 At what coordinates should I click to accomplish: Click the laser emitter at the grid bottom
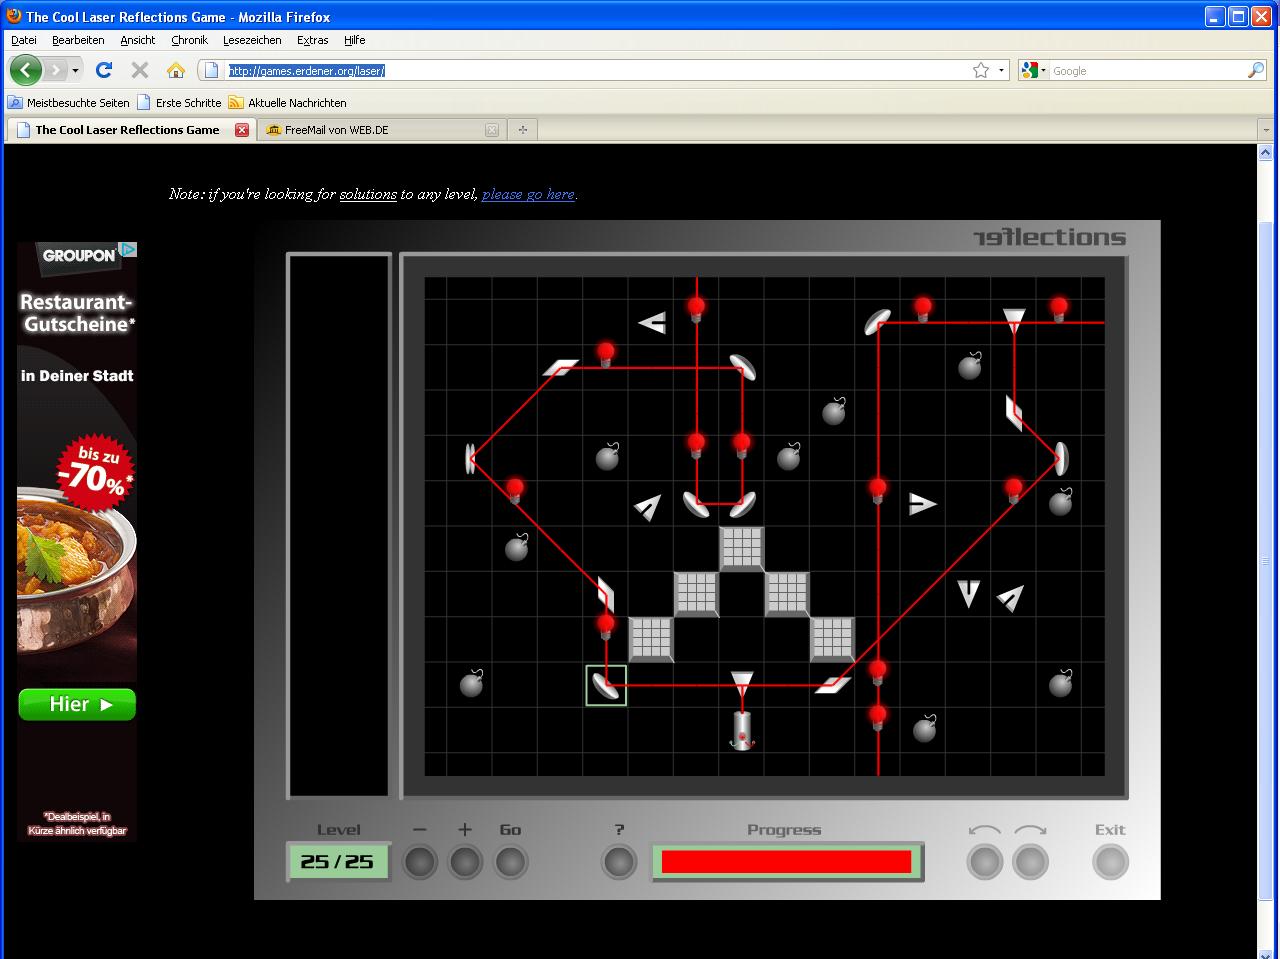pyautogui.click(x=741, y=730)
